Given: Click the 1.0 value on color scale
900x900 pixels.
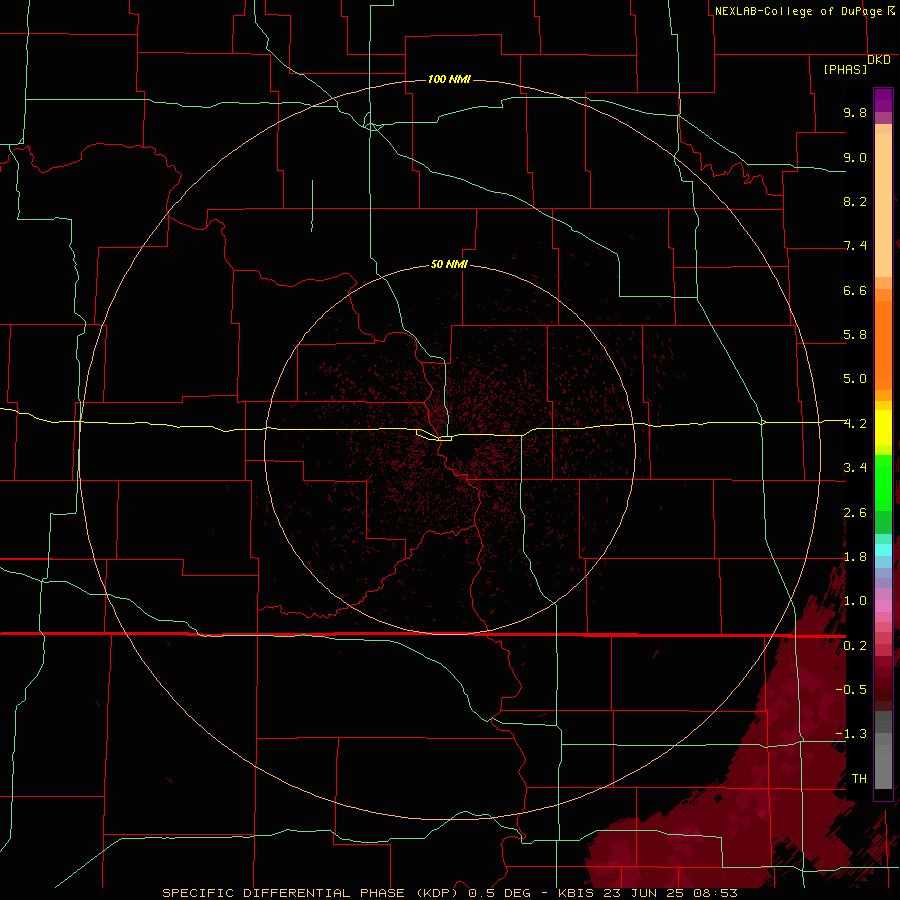Looking at the screenshot, I should (855, 601).
